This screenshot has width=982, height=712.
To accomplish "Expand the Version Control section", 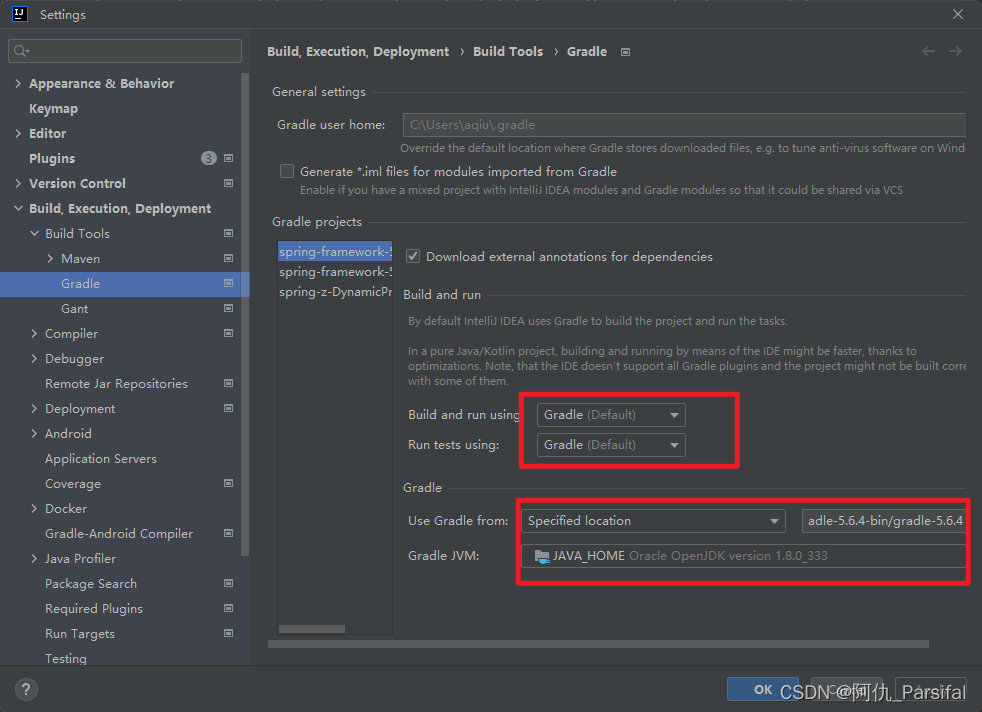I will point(18,183).
